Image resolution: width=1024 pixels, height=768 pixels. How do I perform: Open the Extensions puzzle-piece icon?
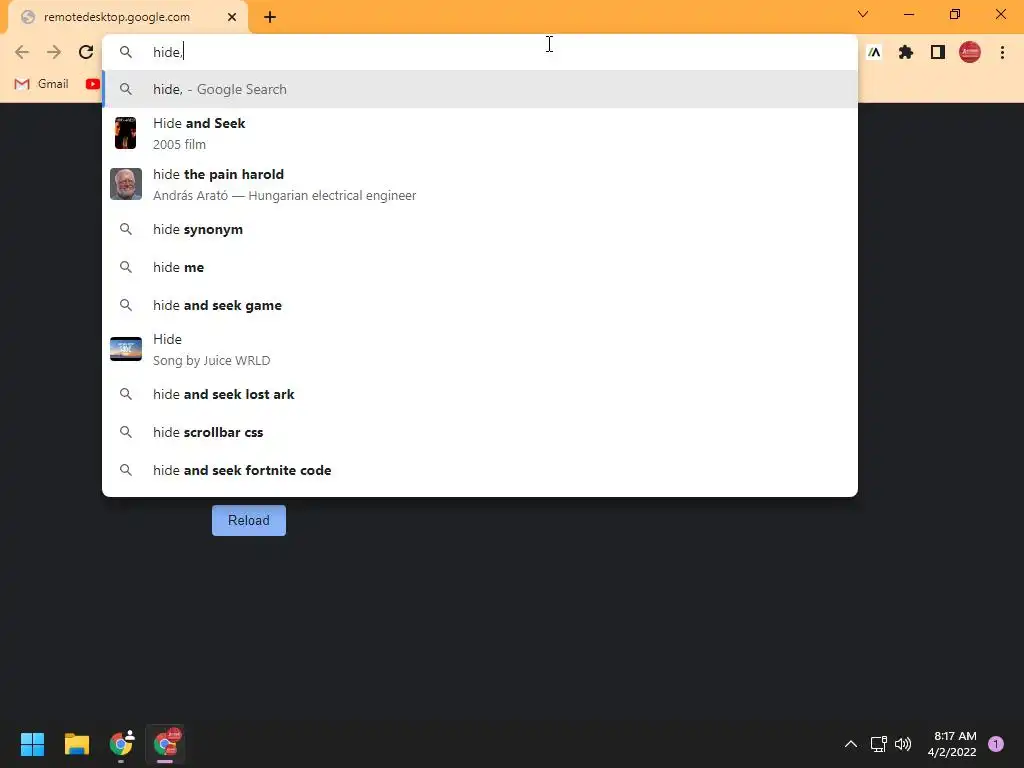coord(906,52)
